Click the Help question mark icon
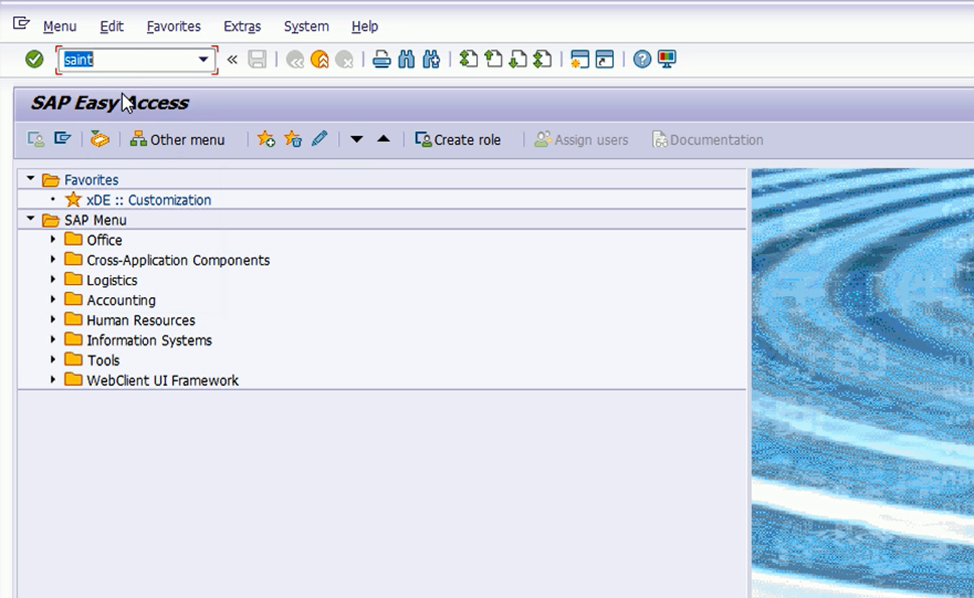The width and height of the screenshot is (974, 598). pos(642,60)
